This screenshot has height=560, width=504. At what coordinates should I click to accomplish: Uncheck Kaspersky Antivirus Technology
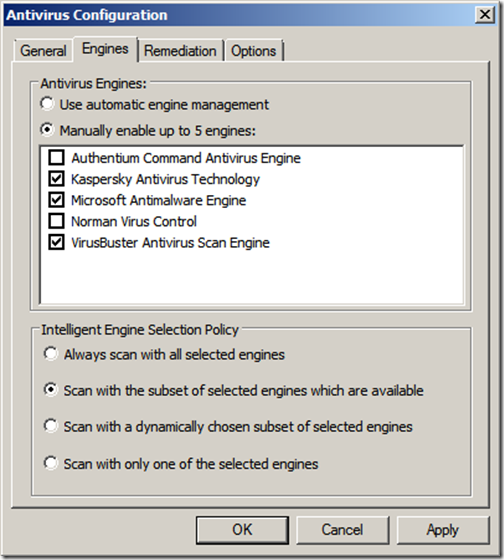[56, 179]
